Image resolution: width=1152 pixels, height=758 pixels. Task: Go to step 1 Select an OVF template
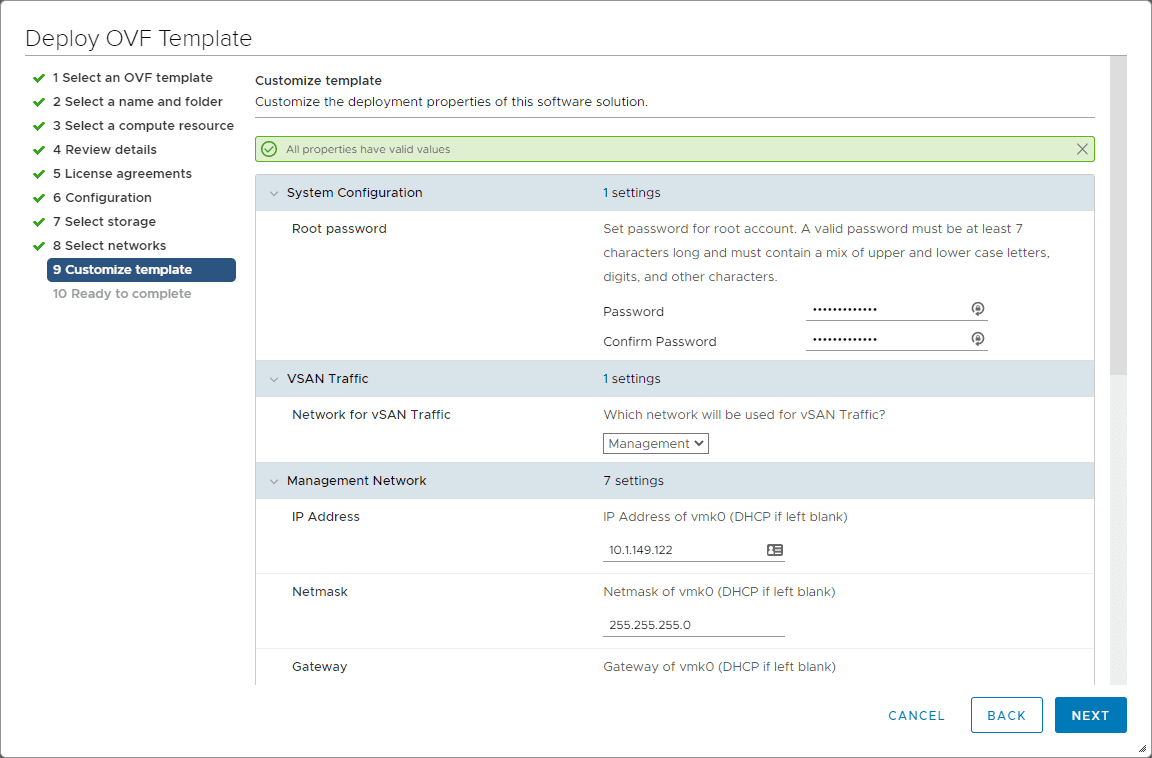(x=132, y=78)
